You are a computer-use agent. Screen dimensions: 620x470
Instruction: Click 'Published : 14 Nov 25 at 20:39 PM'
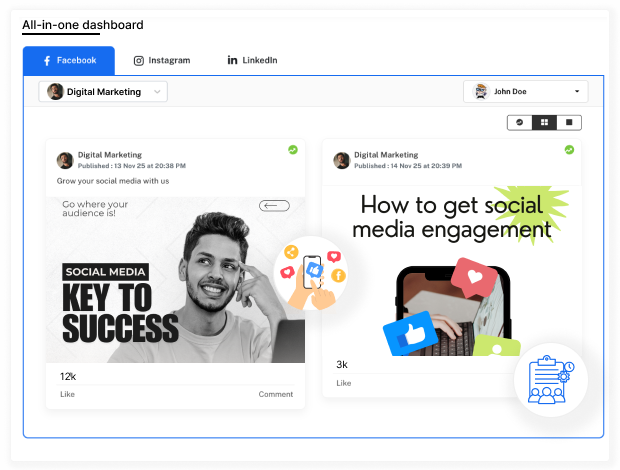coord(408,166)
